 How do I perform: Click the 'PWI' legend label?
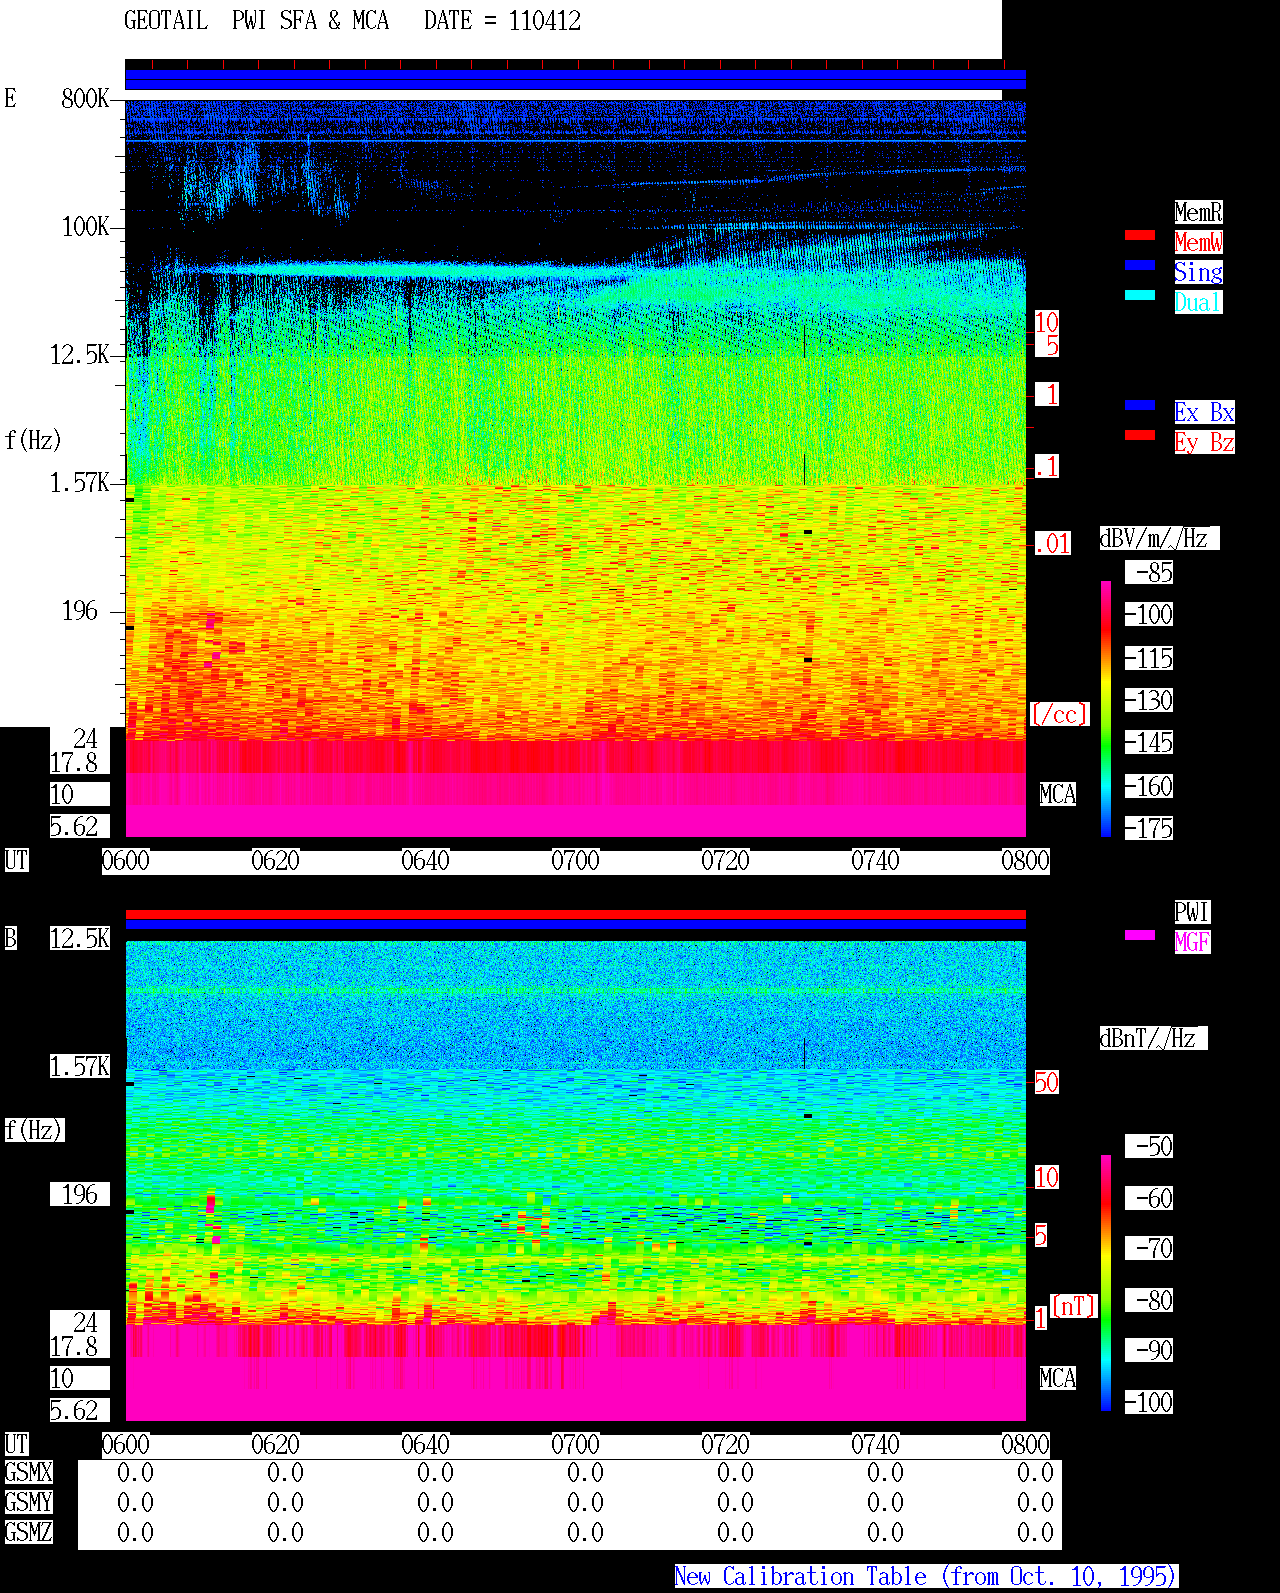tap(1192, 912)
